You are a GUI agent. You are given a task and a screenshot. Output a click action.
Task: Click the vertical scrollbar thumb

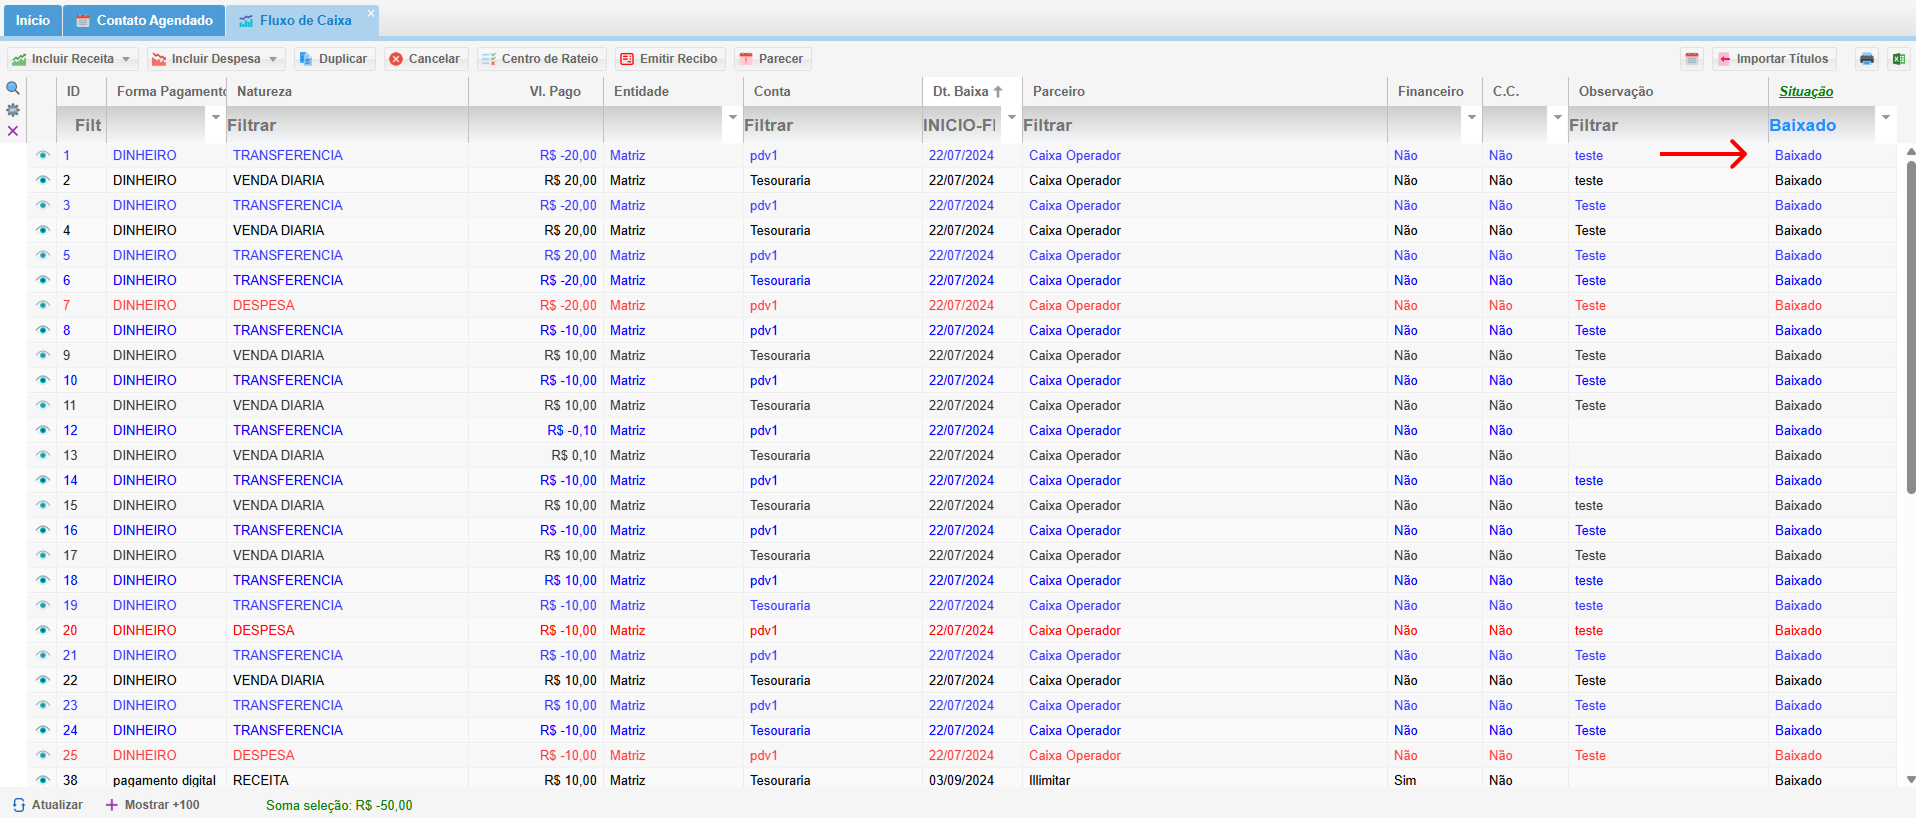click(1911, 326)
